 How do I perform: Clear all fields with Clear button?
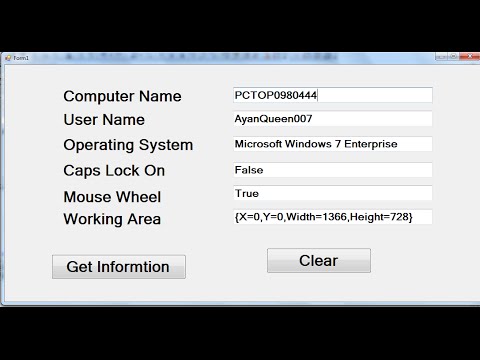tap(319, 260)
